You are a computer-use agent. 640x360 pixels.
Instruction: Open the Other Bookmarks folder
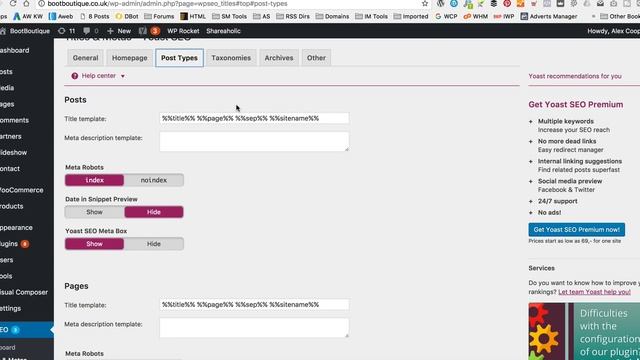click(x=620, y=16)
